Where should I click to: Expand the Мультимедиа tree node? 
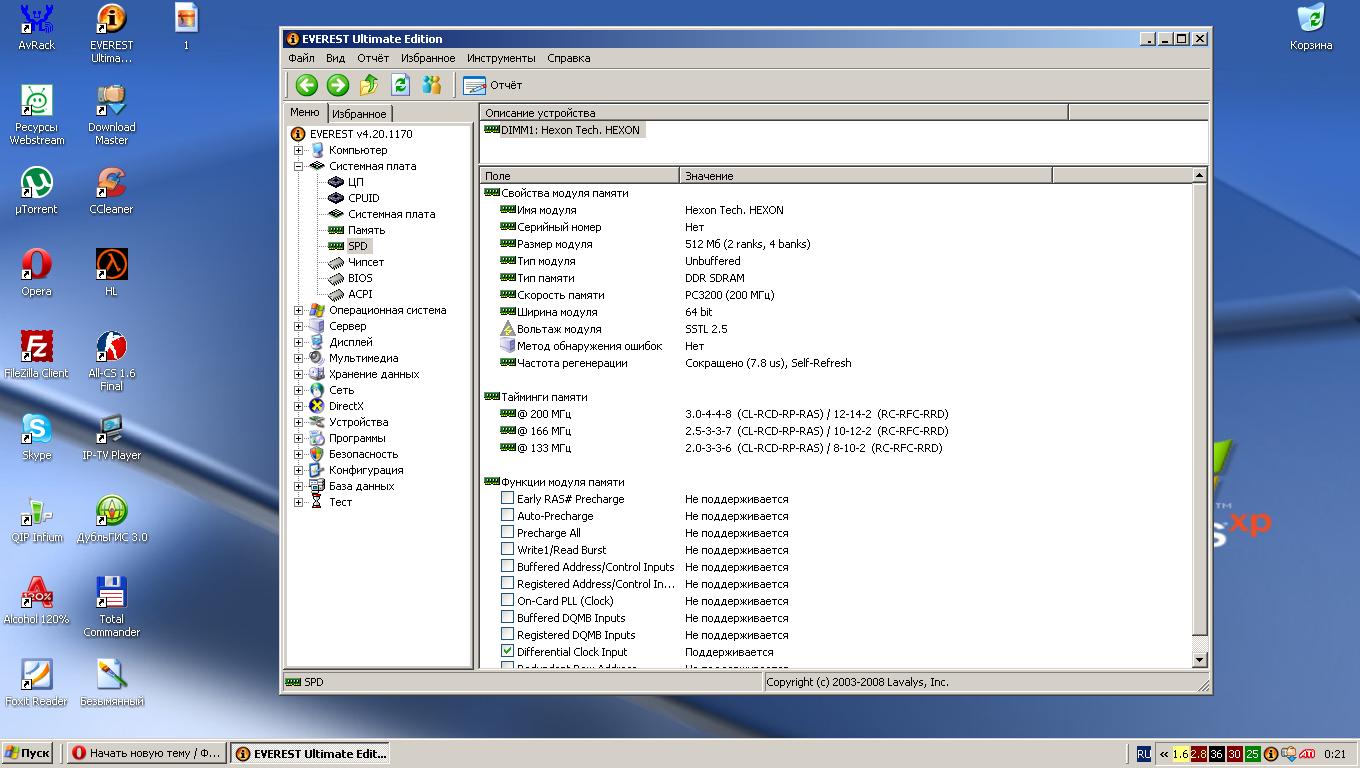[298, 358]
